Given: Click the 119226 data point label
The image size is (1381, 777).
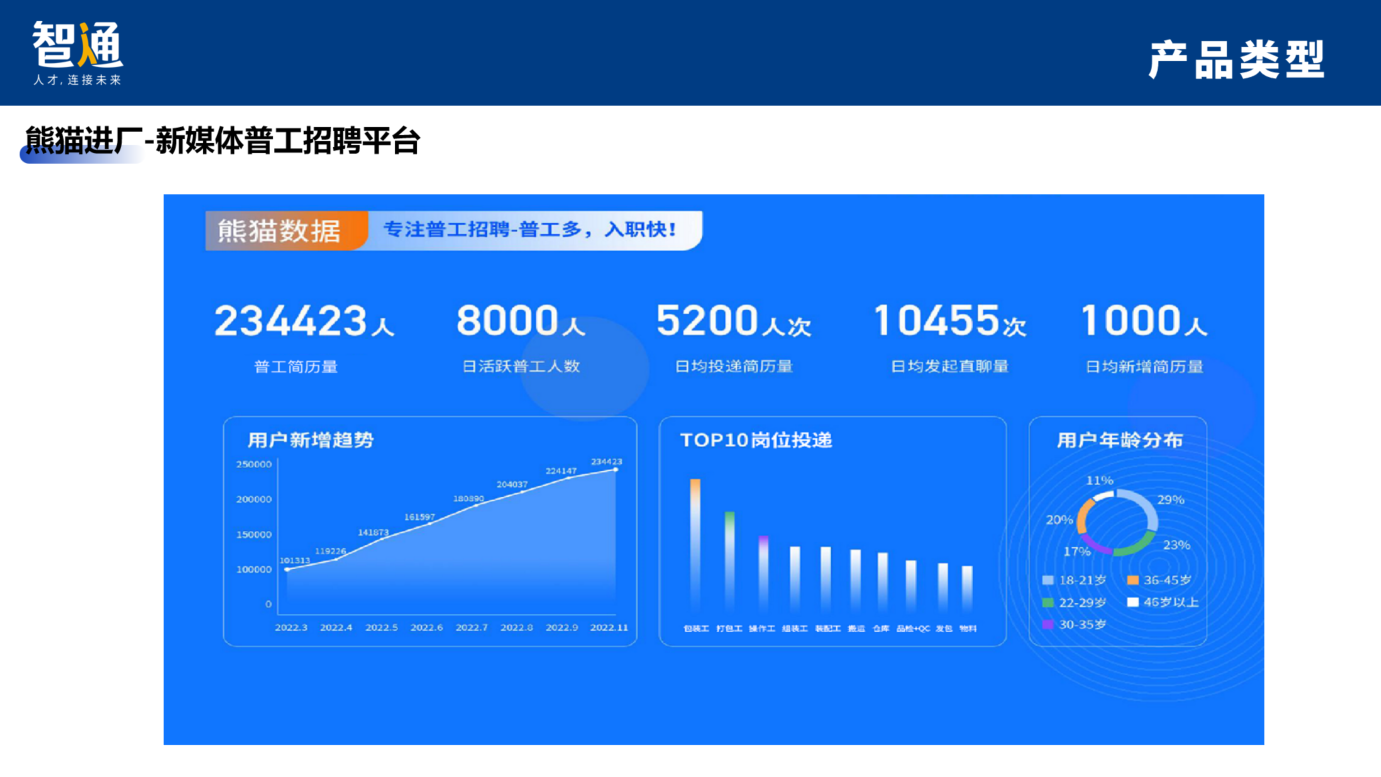Looking at the screenshot, I should coord(330,551).
